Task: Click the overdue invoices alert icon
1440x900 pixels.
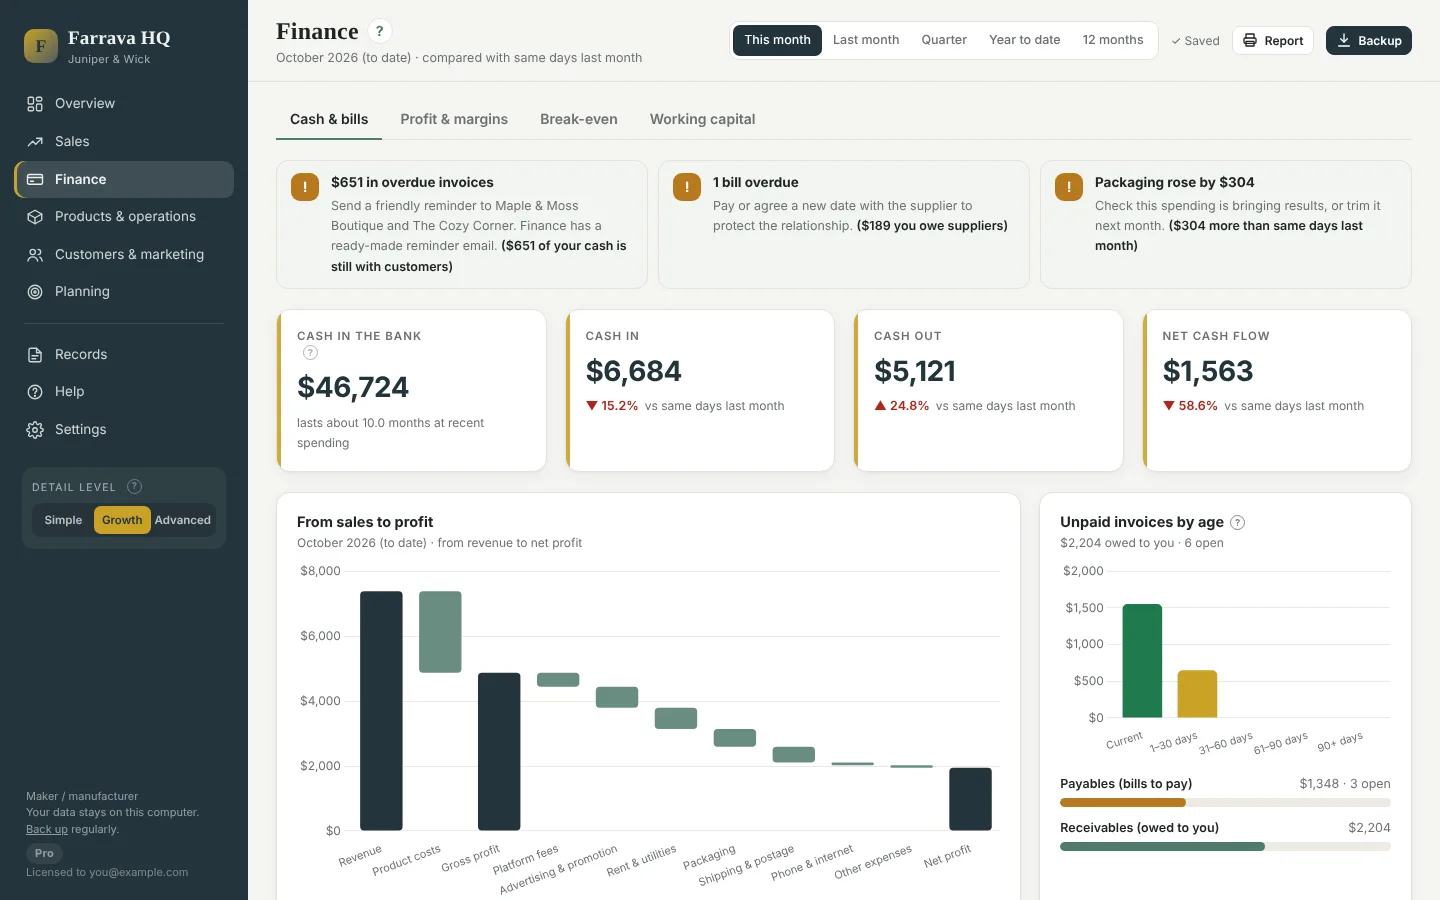Action: pos(305,187)
